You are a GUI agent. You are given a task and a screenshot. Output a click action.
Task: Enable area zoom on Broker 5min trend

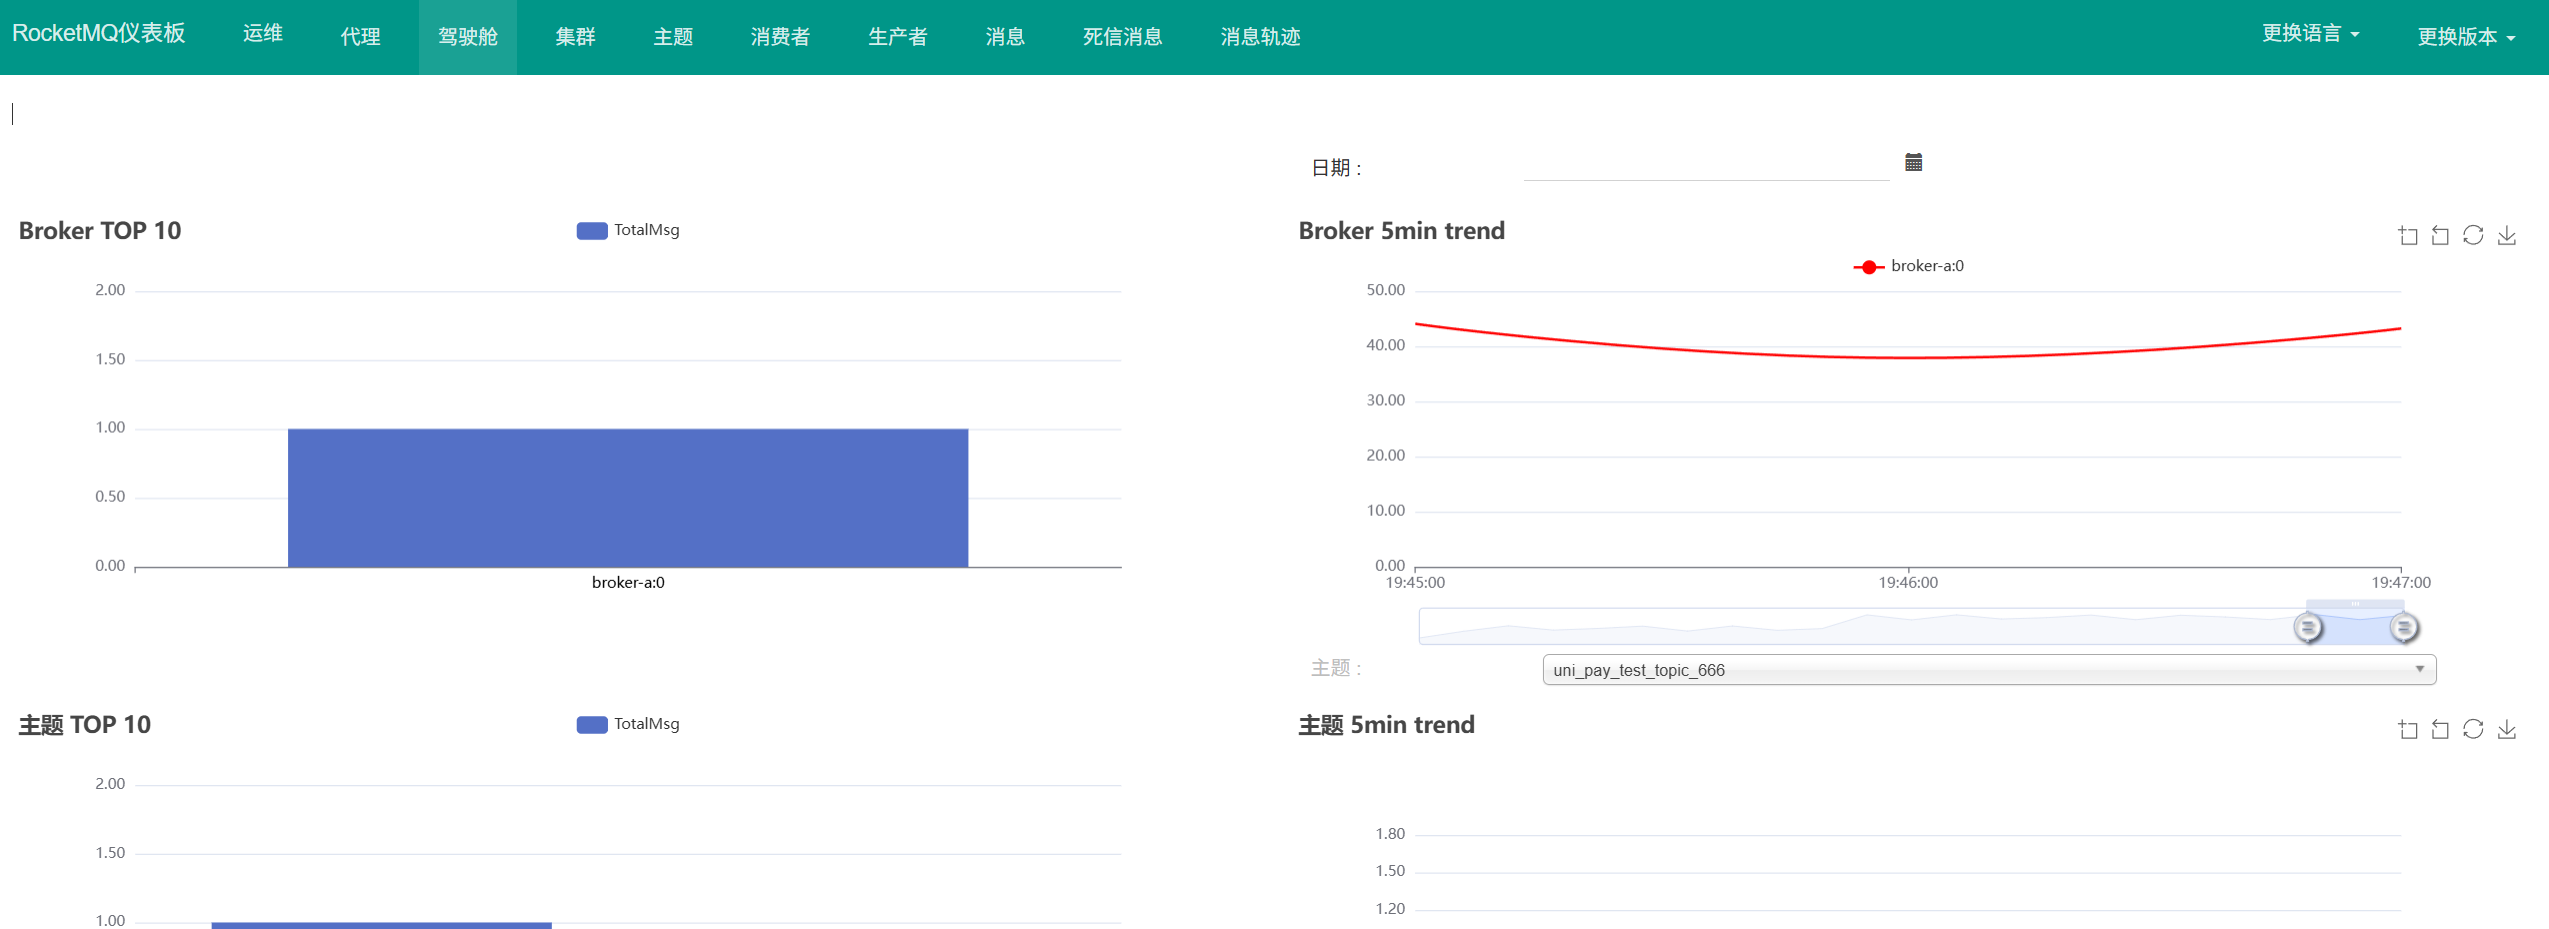pyautogui.click(x=2408, y=235)
